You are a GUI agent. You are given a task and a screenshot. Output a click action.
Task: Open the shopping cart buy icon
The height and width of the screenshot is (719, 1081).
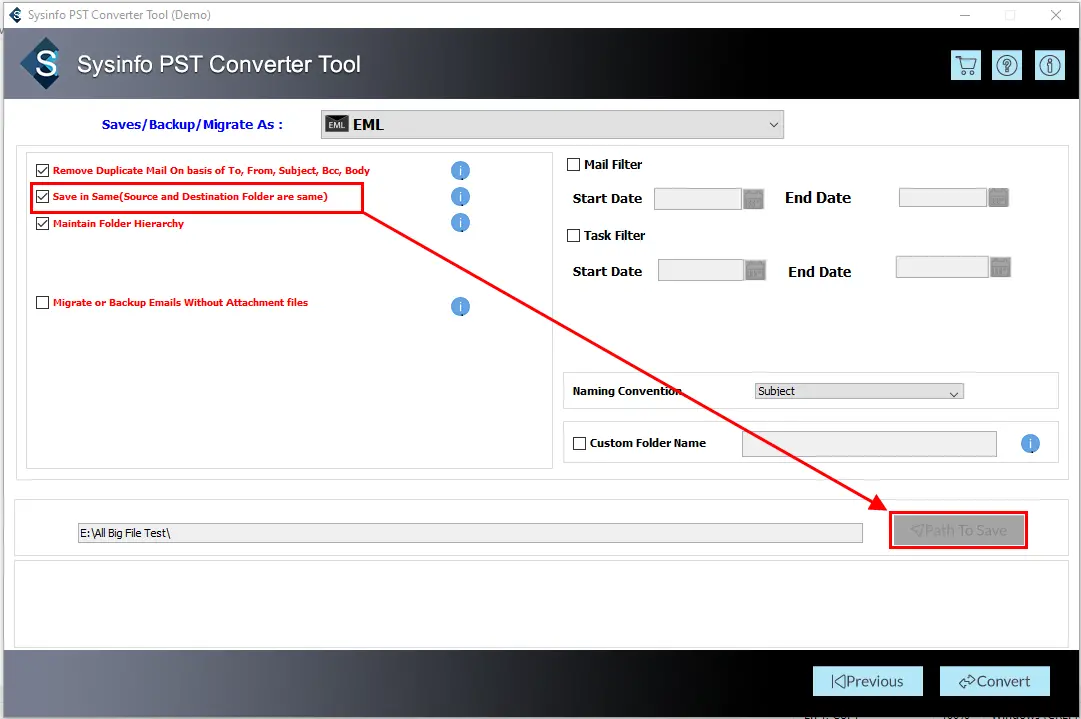click(x=965, y=65)
